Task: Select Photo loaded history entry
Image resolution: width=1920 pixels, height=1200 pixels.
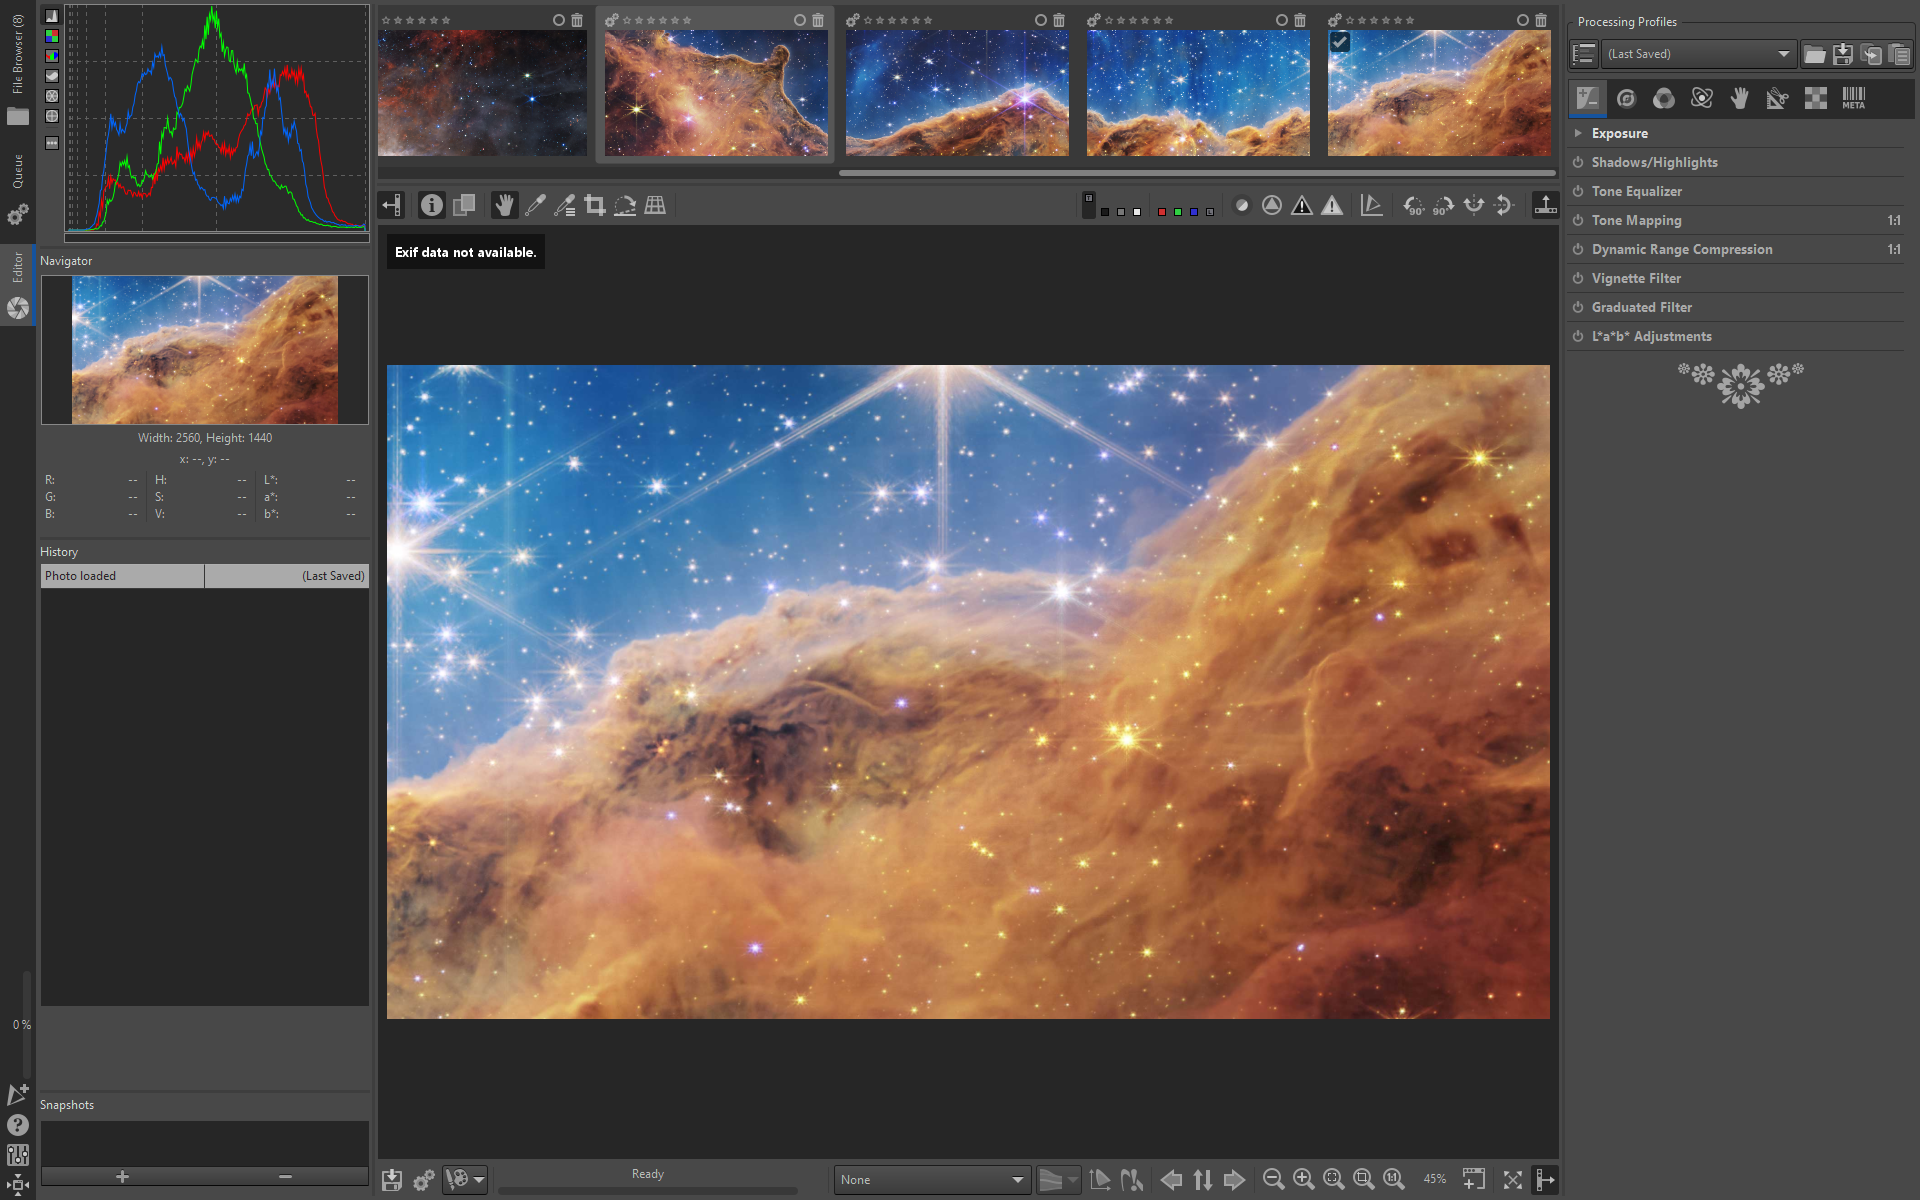Action: point(122,576)
